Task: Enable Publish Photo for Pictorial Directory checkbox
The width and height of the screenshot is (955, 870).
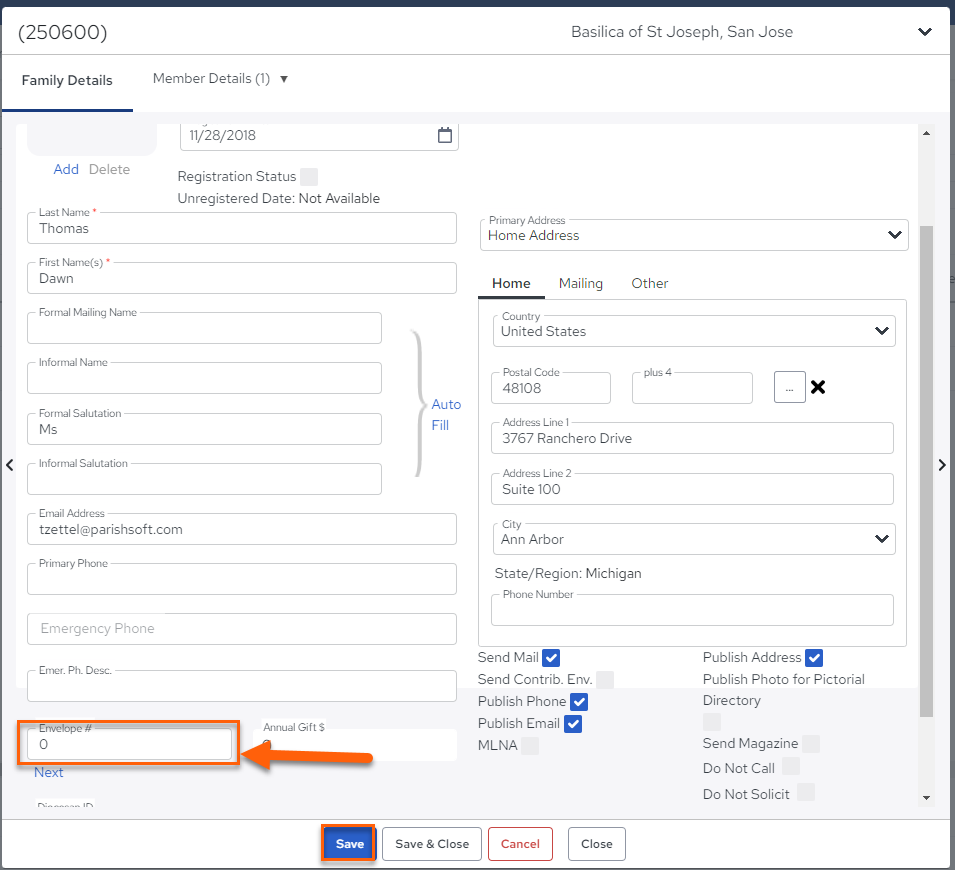Action: coord(712,722)
